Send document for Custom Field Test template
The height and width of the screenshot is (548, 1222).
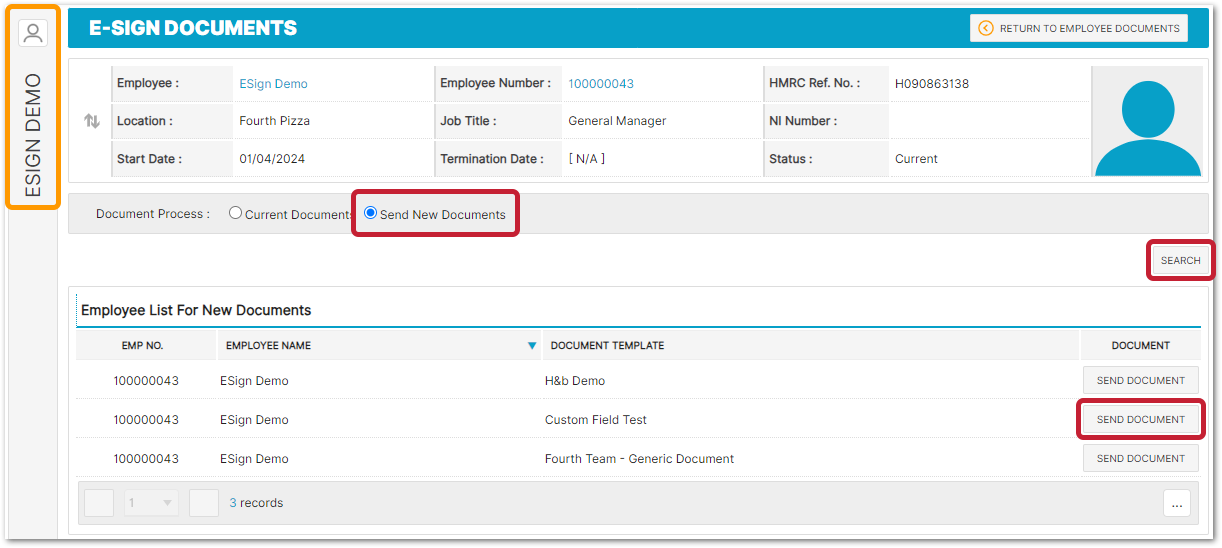coord(1140,420)
